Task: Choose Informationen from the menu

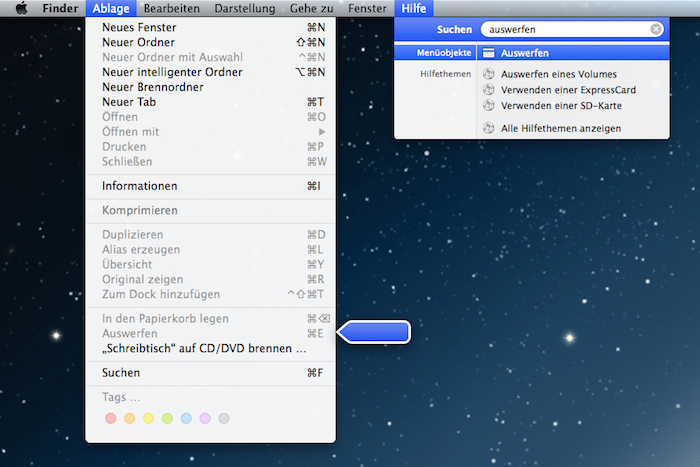Action: coord(210,186)
